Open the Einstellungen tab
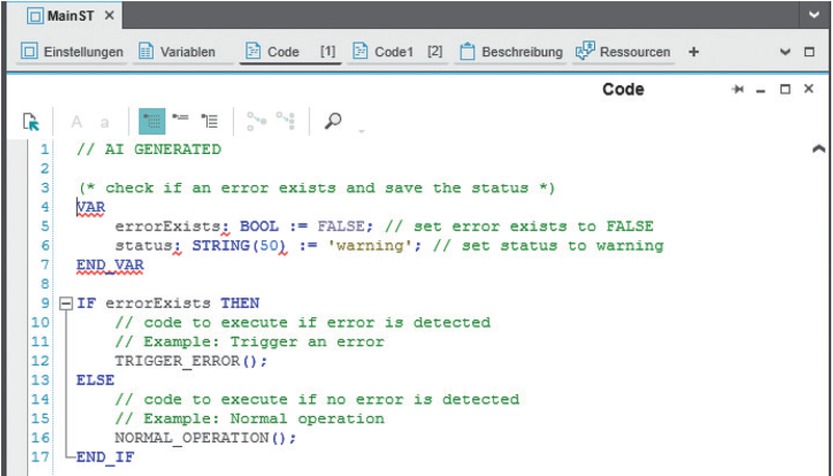 click(73, 52)
